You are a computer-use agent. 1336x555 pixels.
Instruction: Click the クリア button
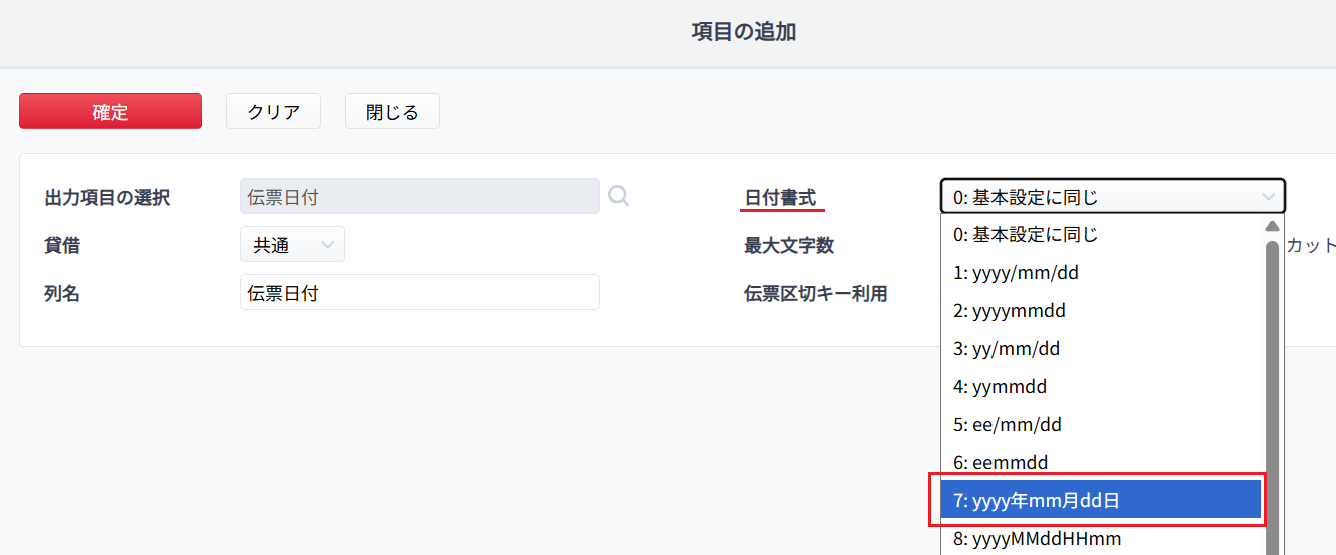coord(273,111)
